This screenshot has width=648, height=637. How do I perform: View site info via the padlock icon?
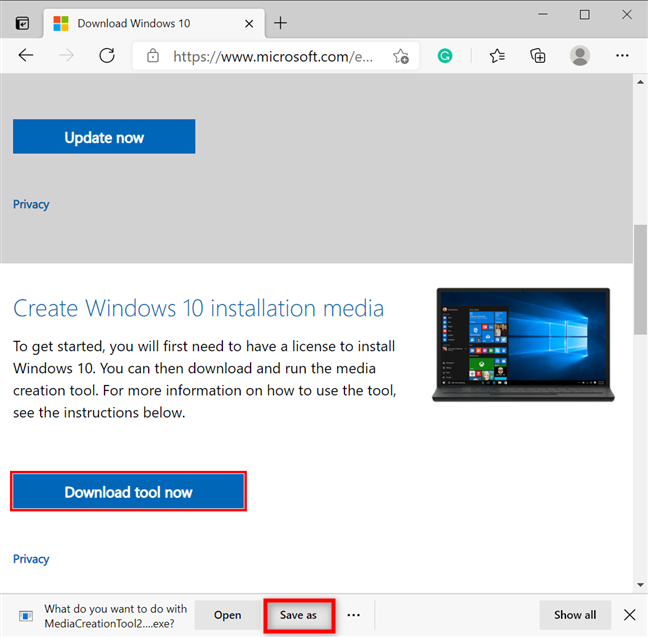153,56
